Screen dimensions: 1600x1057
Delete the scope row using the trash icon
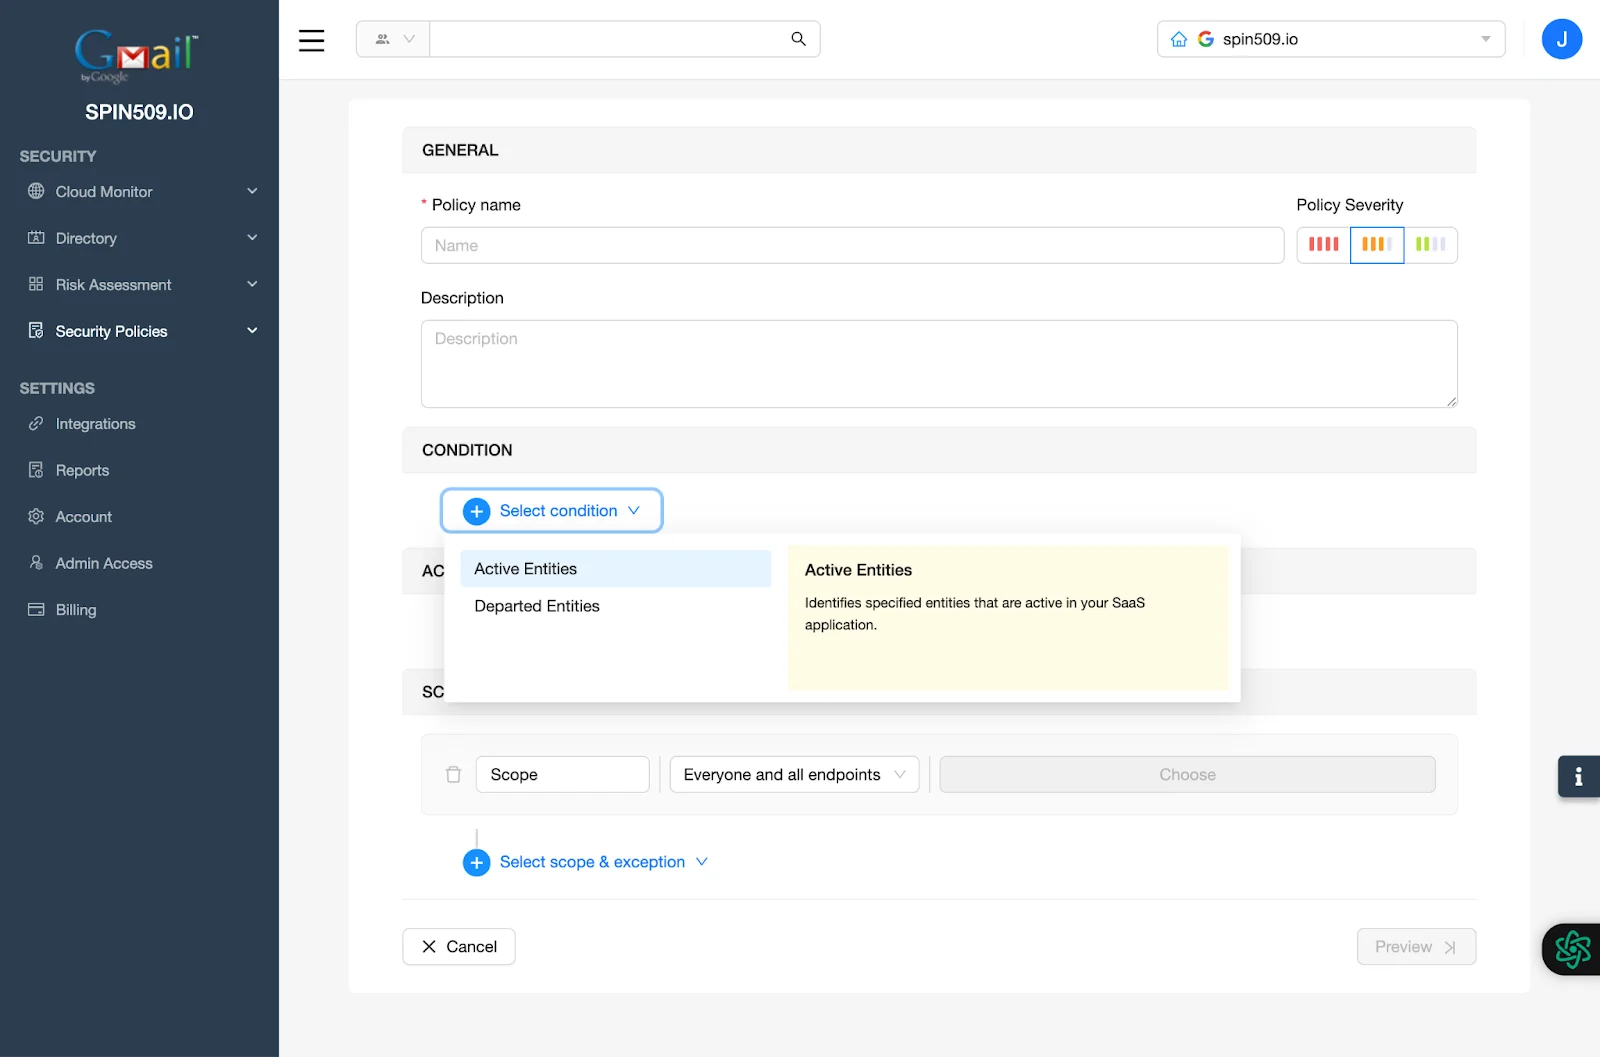point(453,774)
